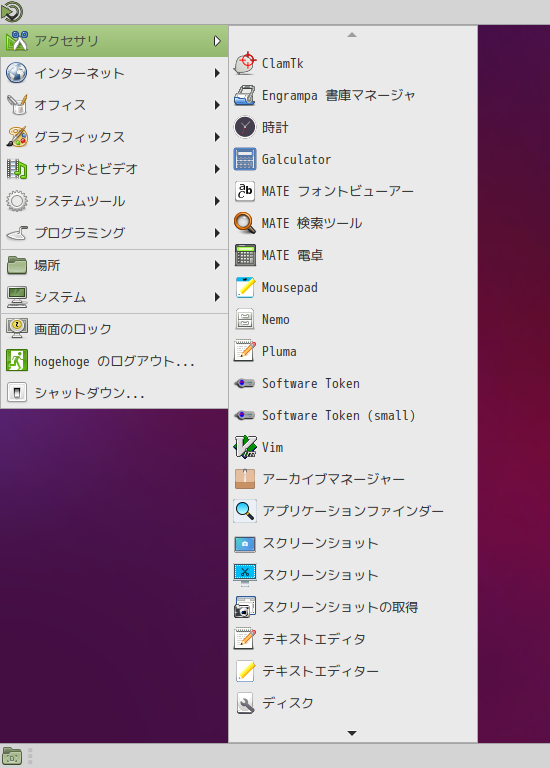Launch the ディスク wrench icon

click(245, 703)
